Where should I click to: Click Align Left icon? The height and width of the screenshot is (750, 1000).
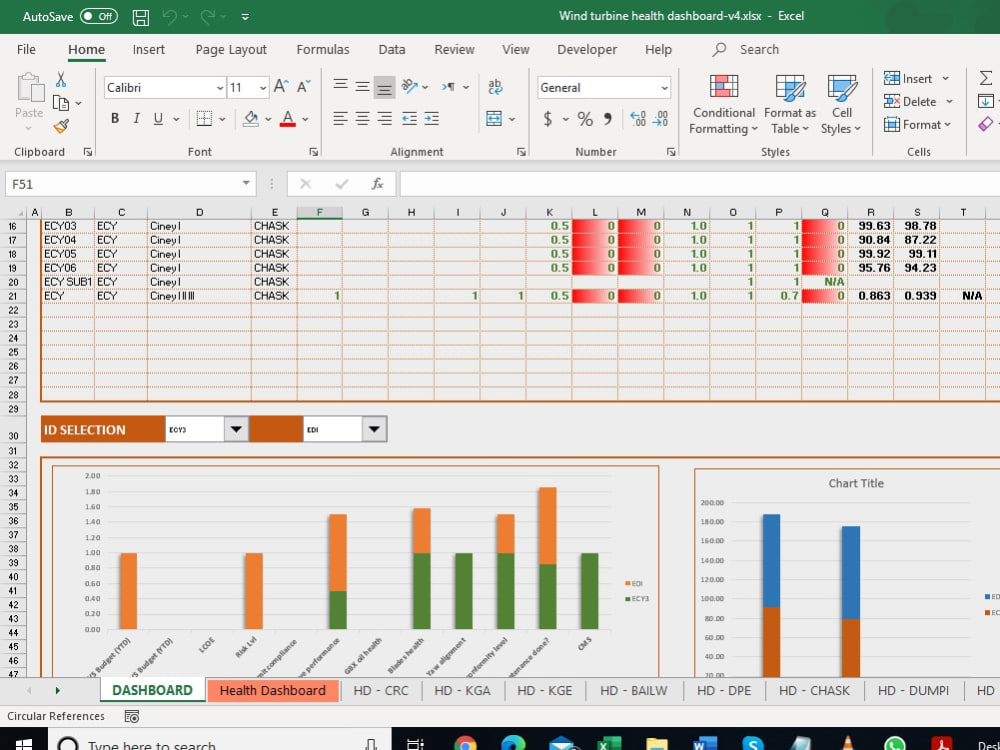(341, 119)
